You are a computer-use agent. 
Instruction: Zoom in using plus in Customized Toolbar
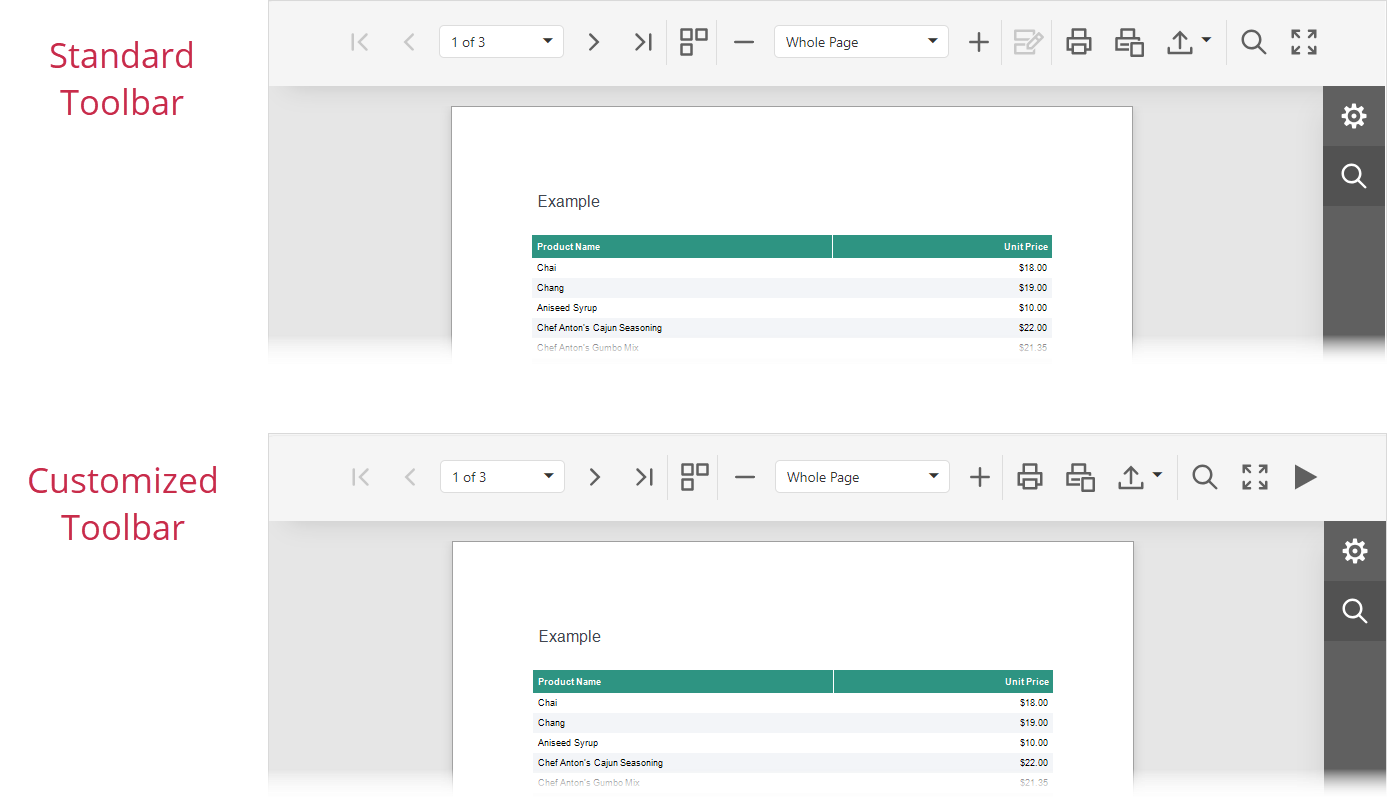[980, 477]
